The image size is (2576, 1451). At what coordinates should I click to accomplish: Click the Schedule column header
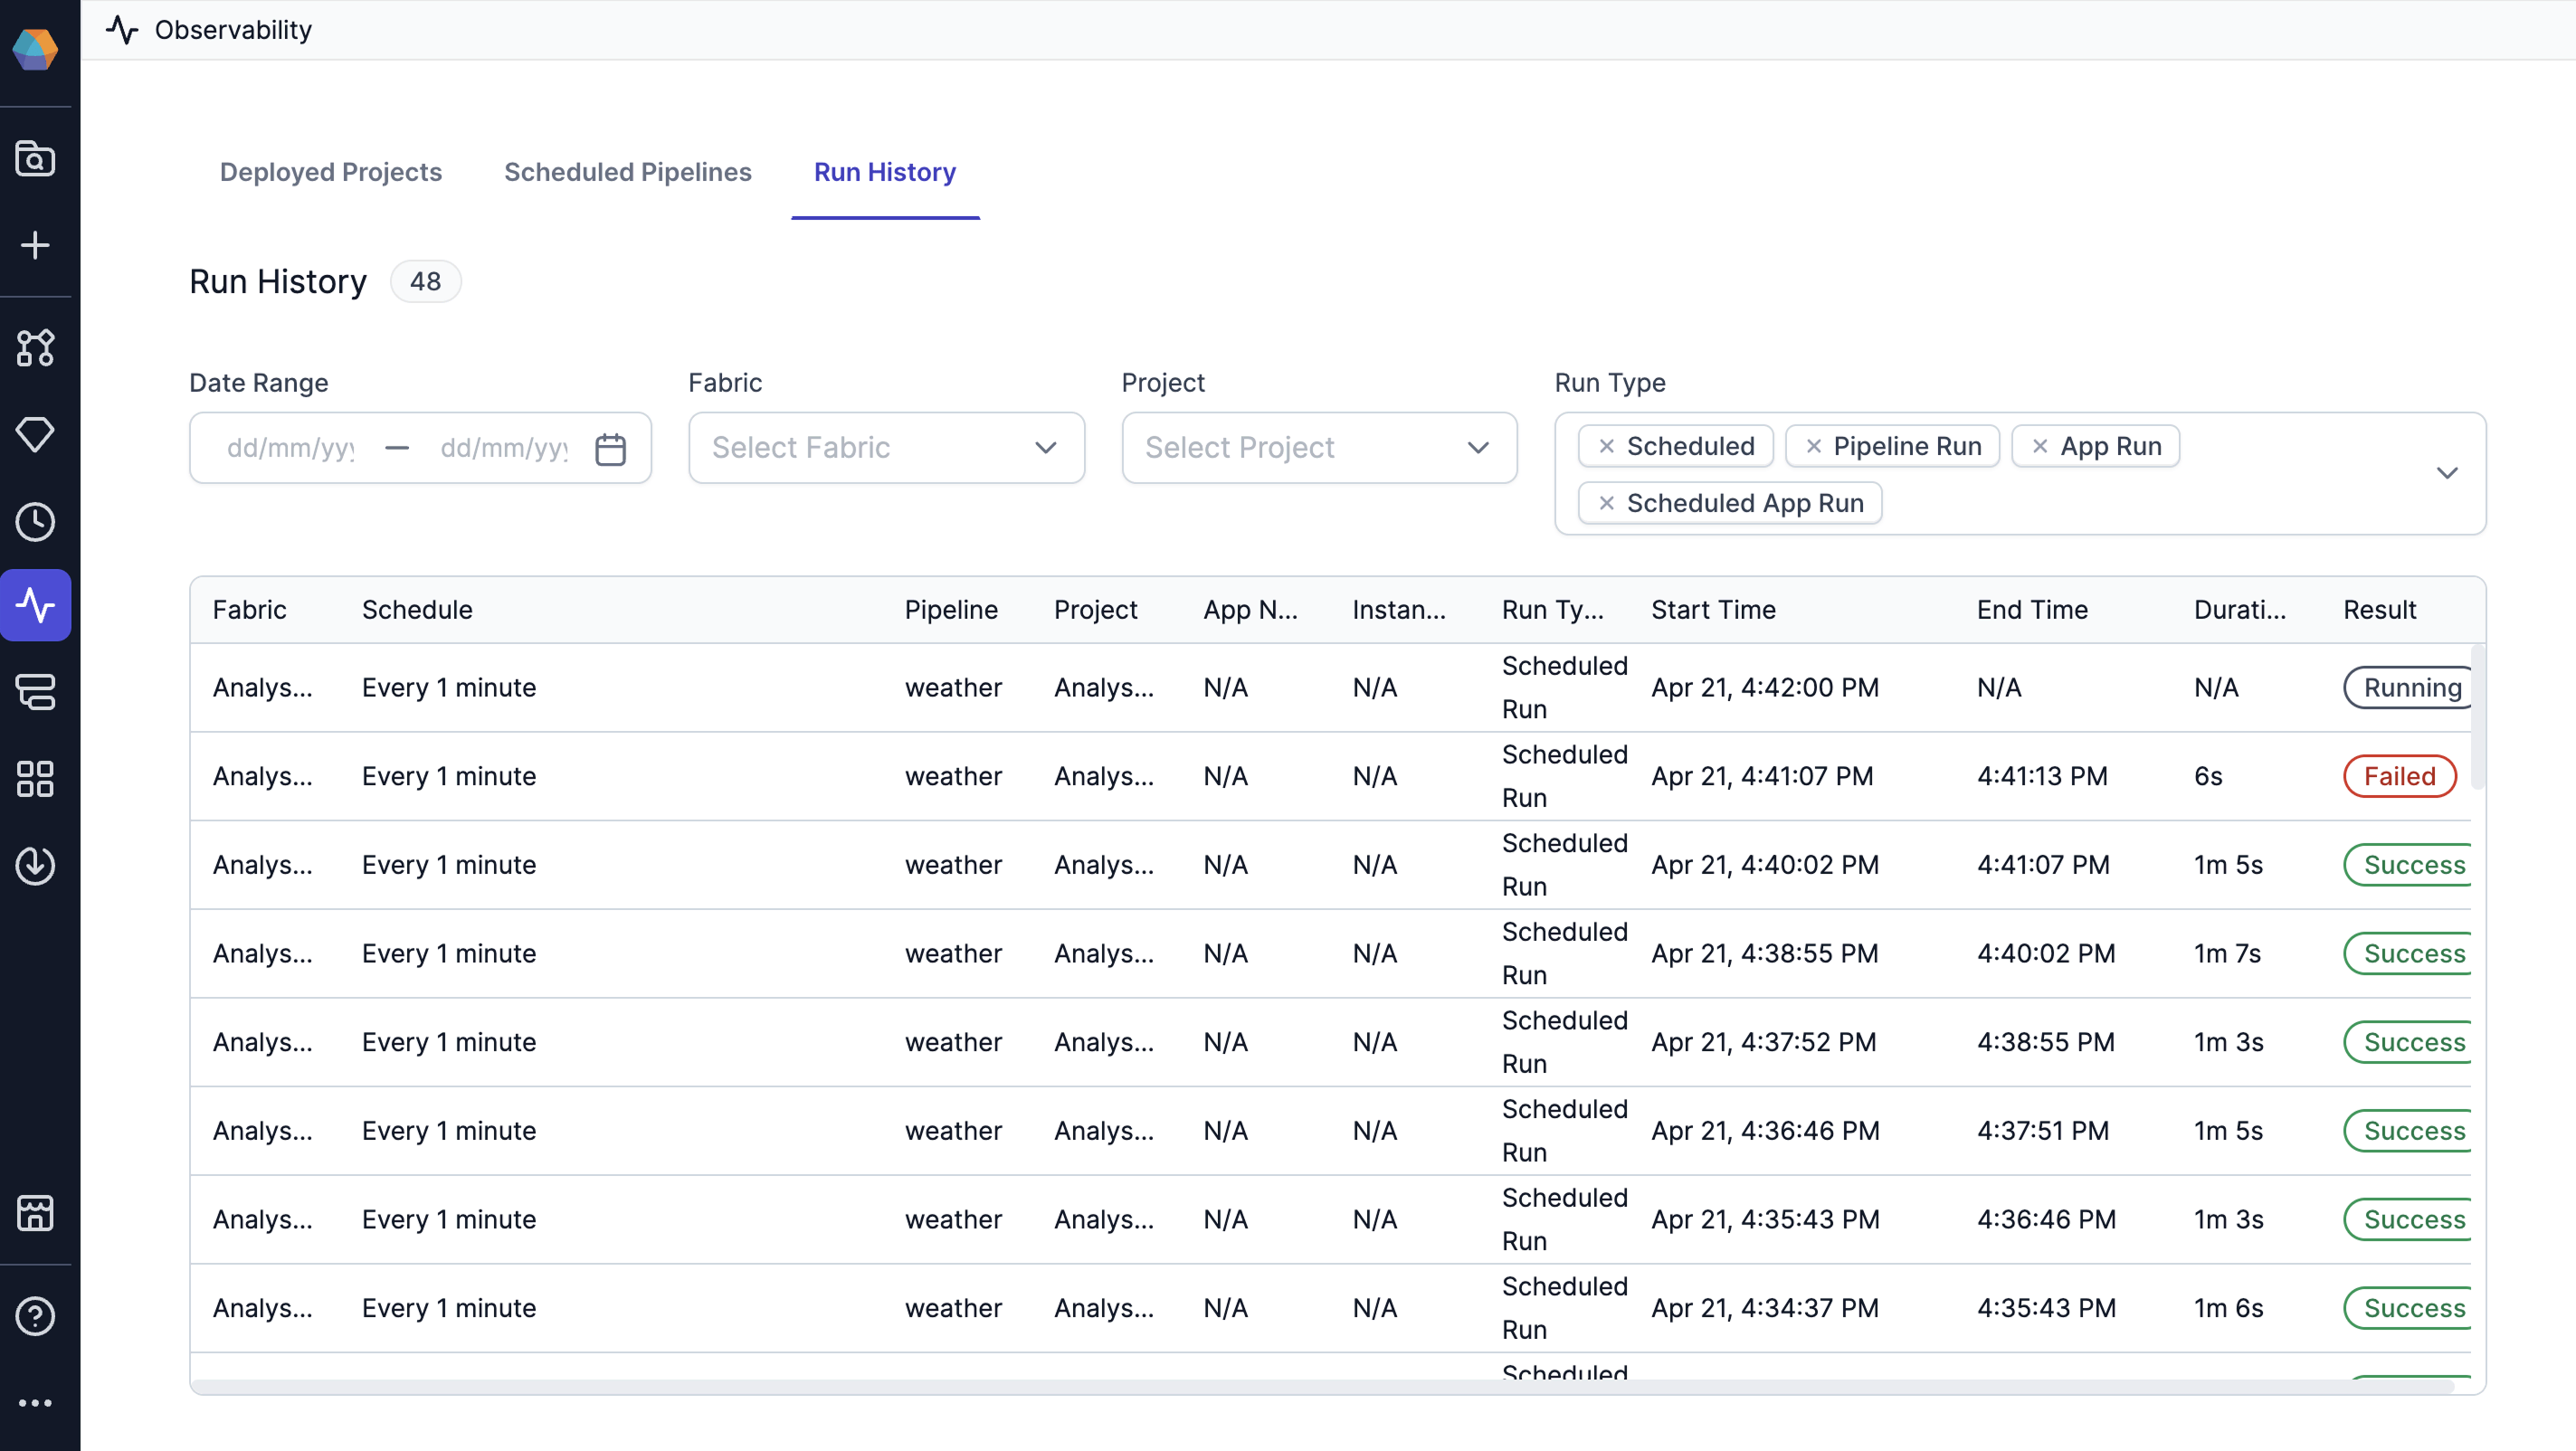[x=417, y=610]
